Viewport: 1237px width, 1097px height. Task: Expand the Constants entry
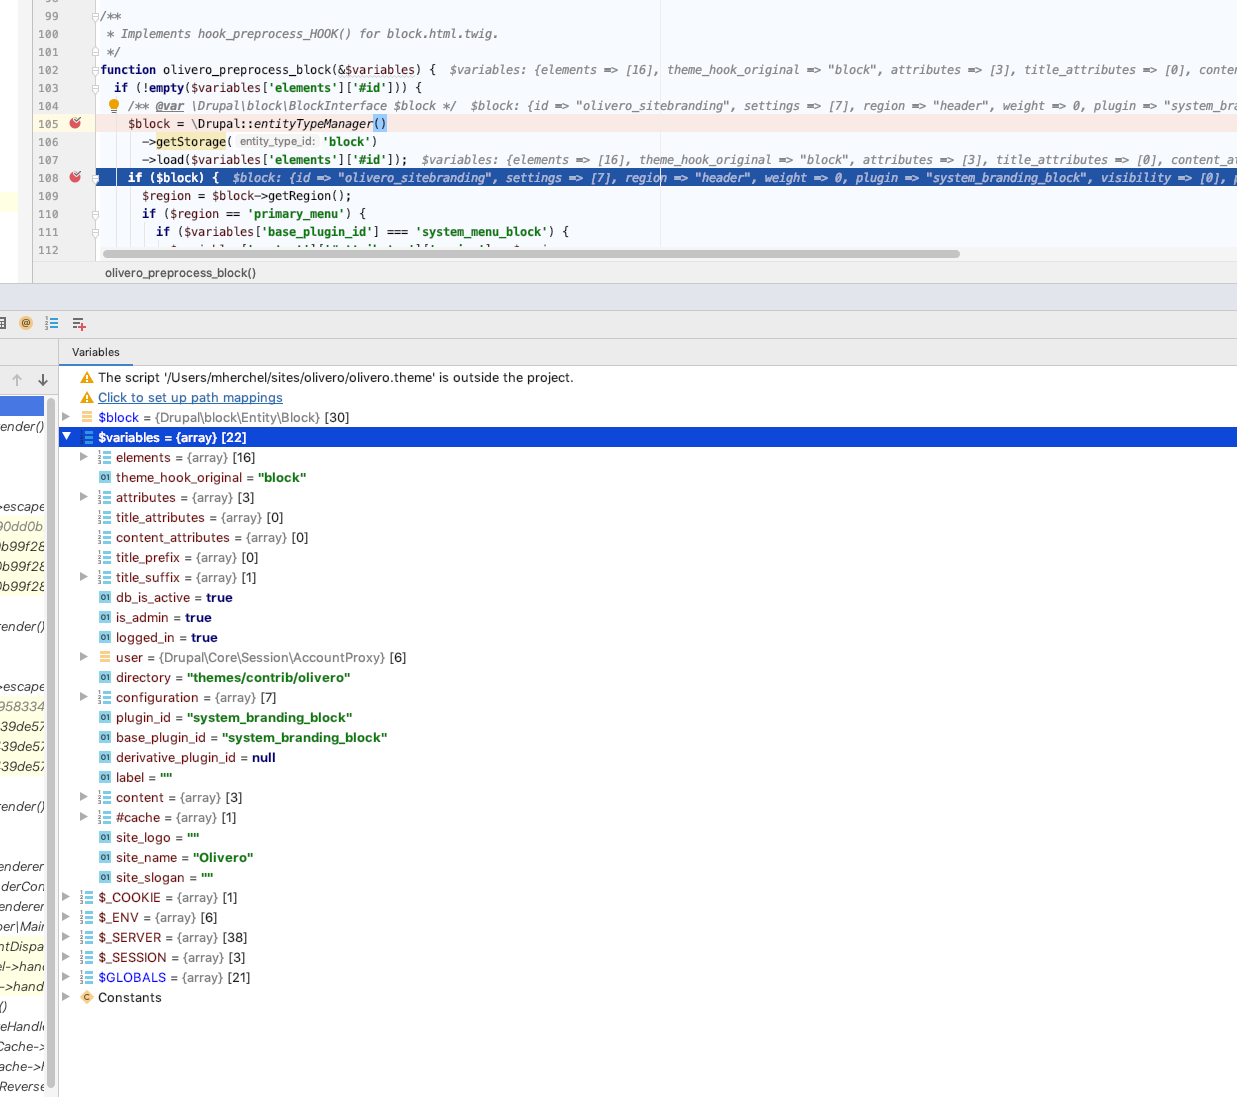66,997
